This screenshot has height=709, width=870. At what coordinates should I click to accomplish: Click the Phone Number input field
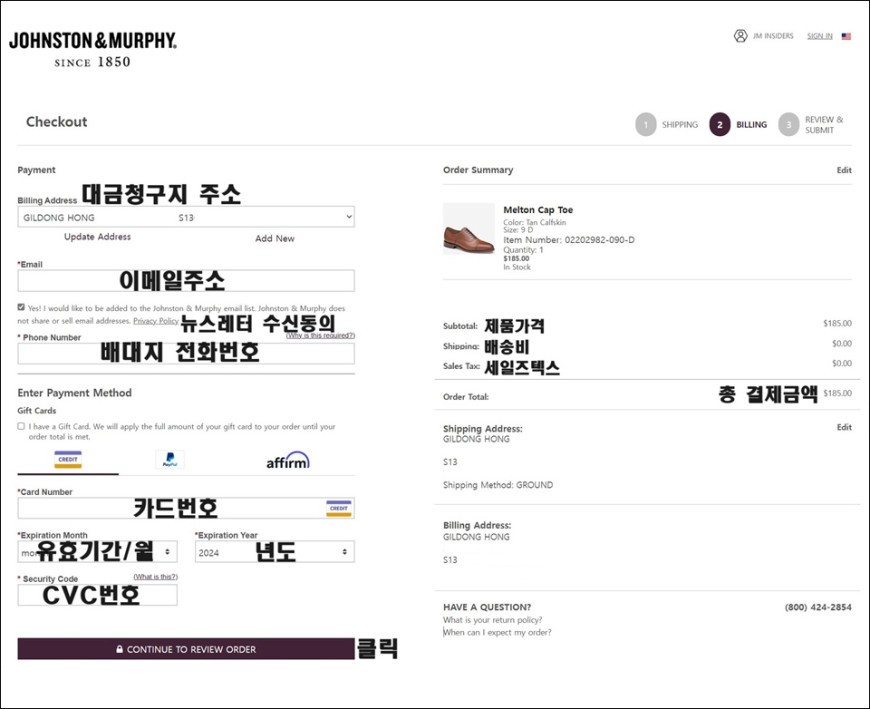coord(186,353)
